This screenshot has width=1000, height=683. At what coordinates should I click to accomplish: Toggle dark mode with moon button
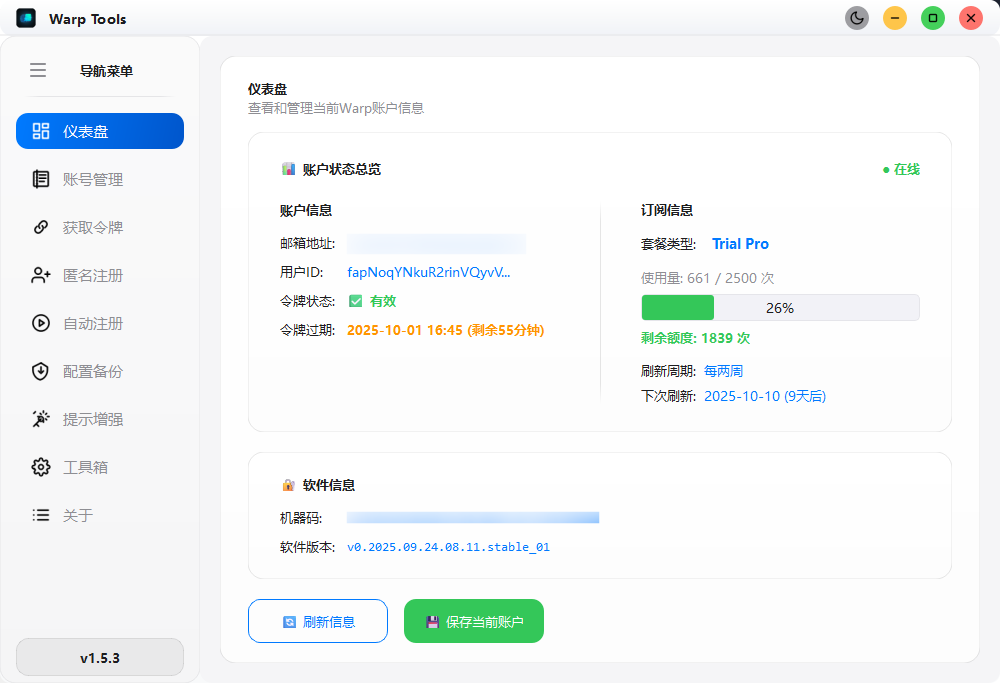coord(857,18)
